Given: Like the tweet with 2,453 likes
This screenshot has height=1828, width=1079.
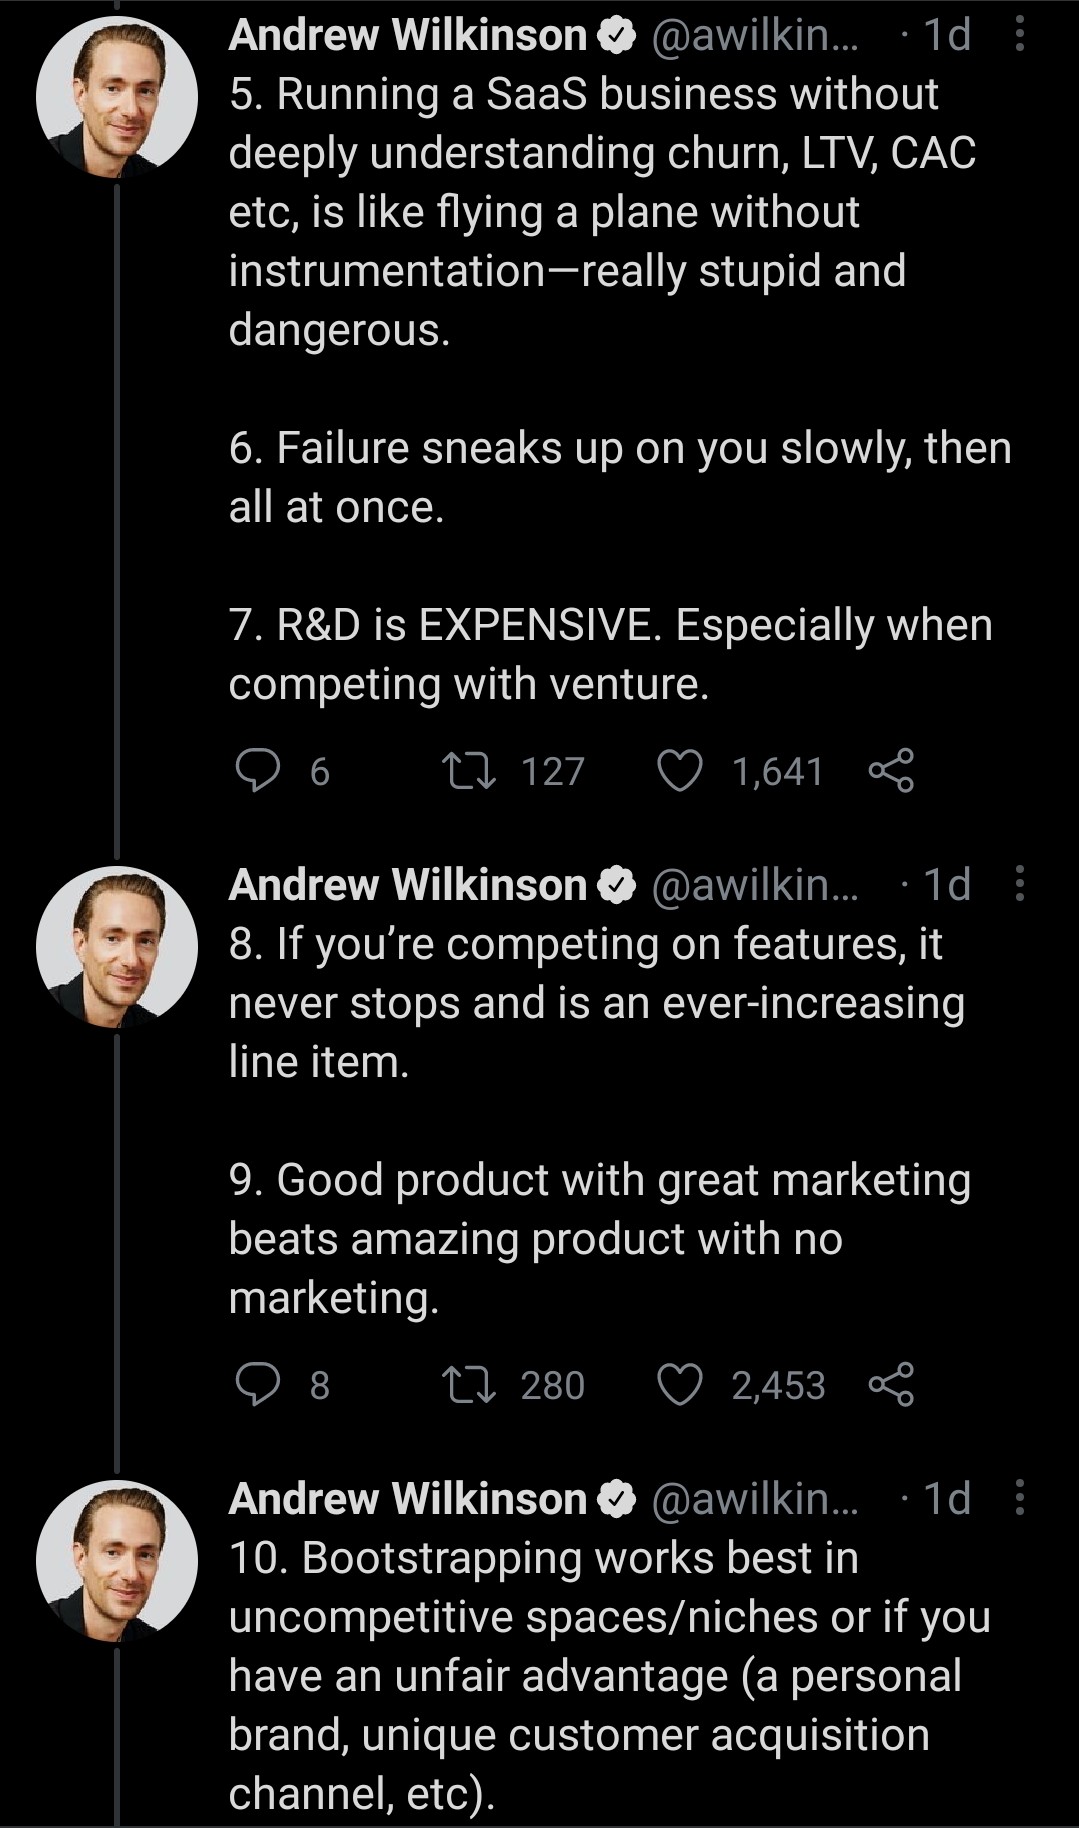Looking at the screenshot, I should pyautogui.click(x=679, y=1385).
